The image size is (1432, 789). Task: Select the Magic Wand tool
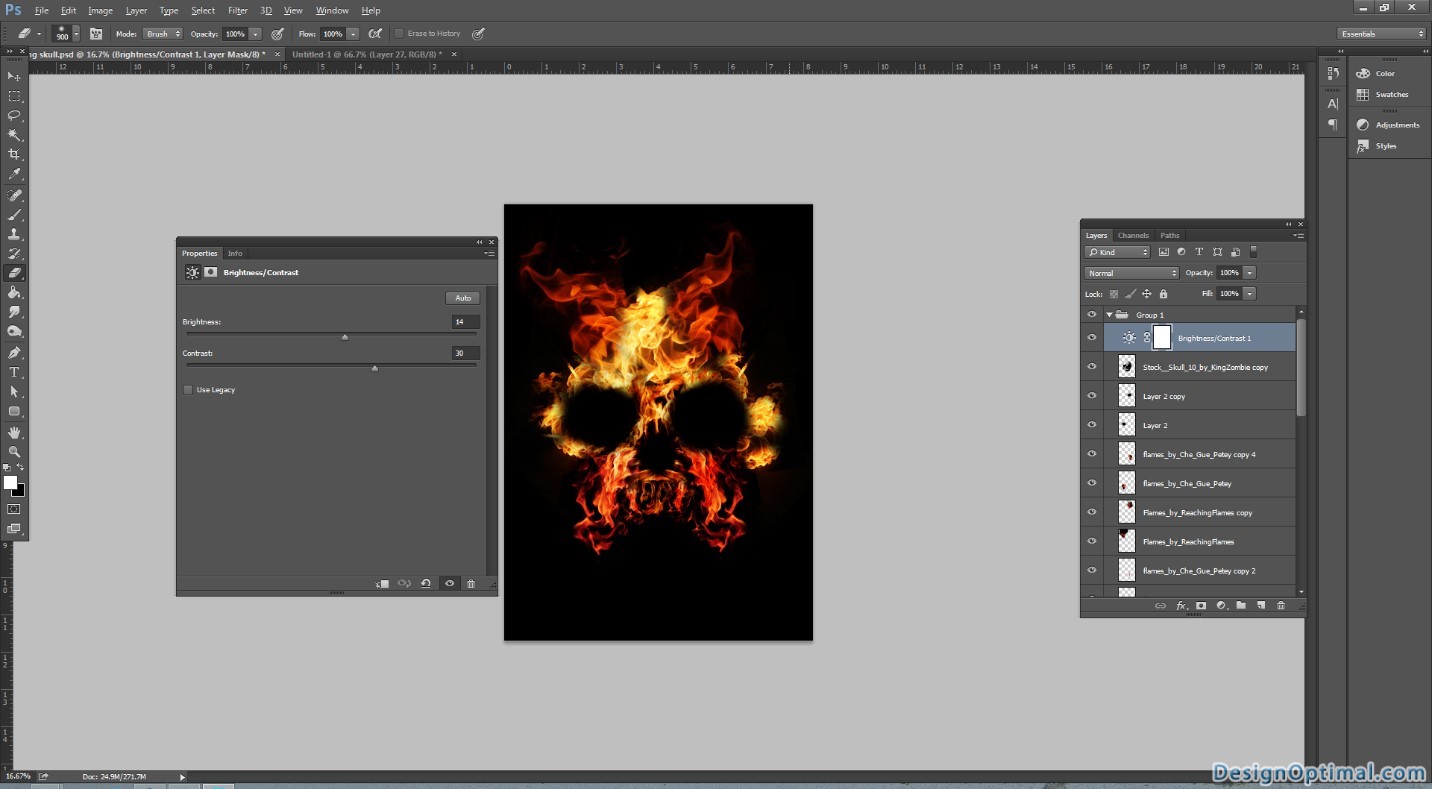14,135
